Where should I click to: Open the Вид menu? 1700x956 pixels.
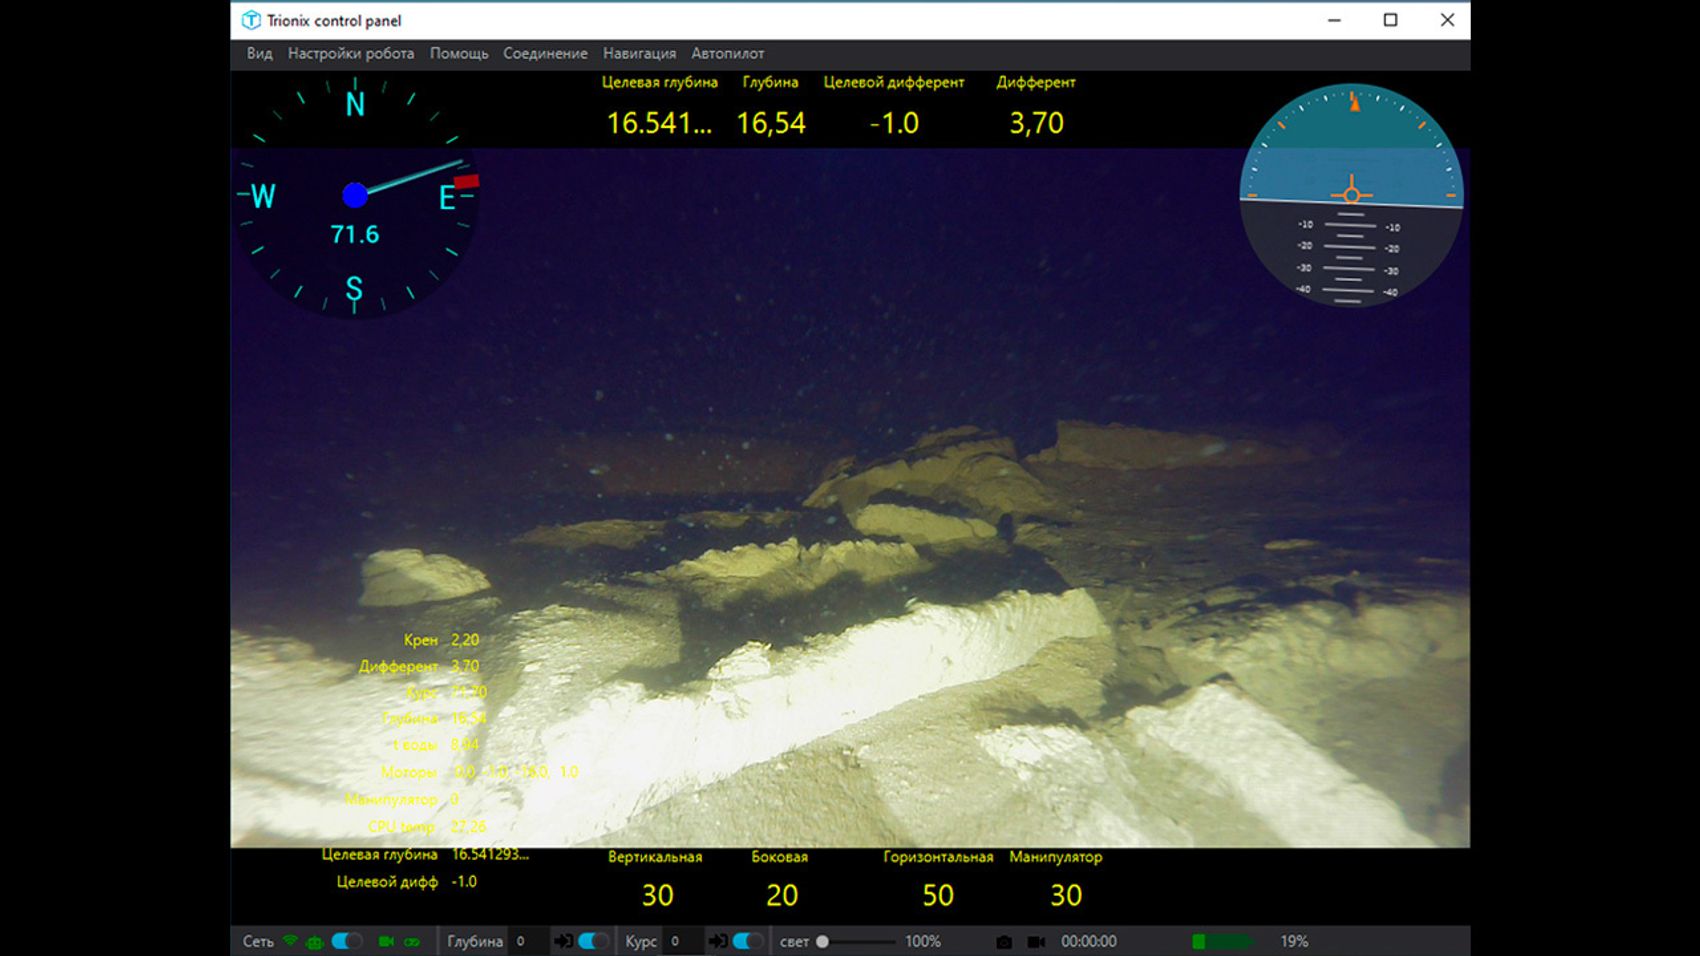click(259, 54)
